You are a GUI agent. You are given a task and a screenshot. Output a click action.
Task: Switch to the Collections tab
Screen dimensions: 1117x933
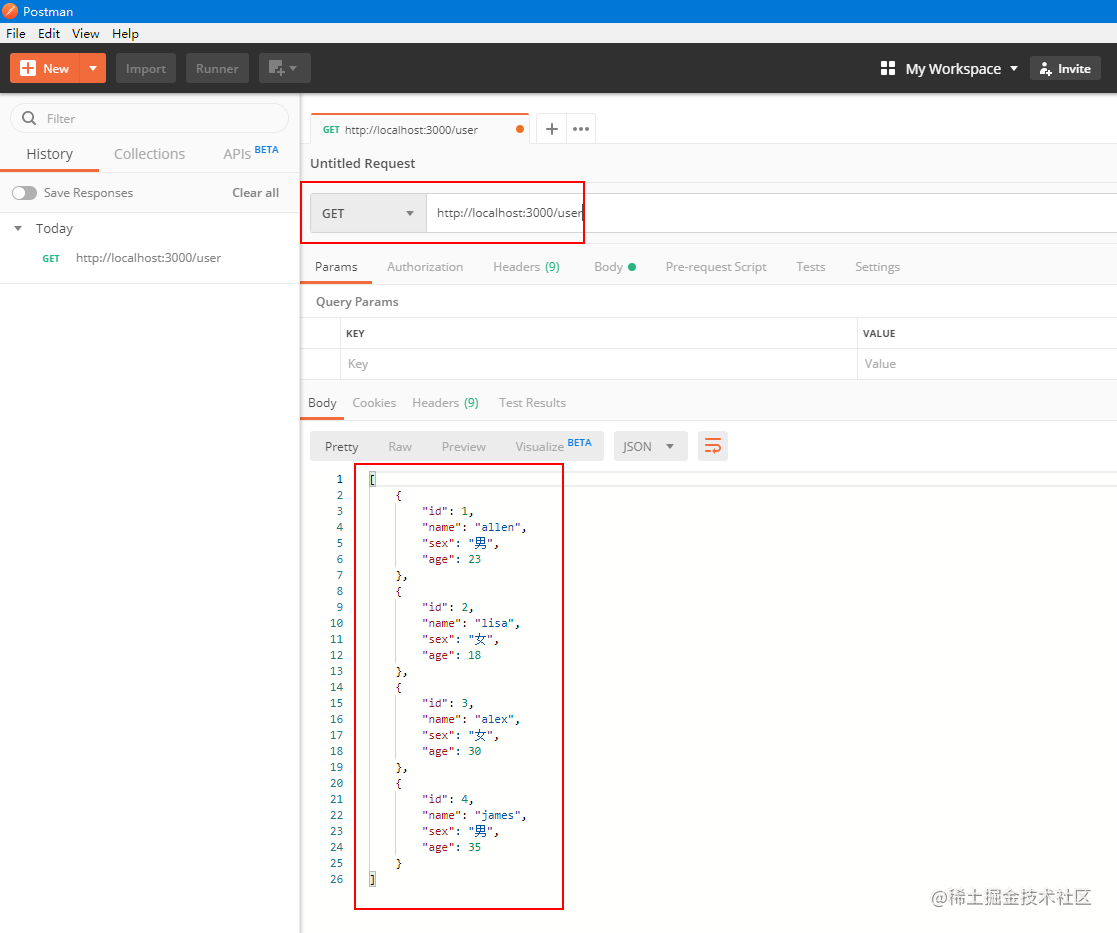tap(149, 154)
